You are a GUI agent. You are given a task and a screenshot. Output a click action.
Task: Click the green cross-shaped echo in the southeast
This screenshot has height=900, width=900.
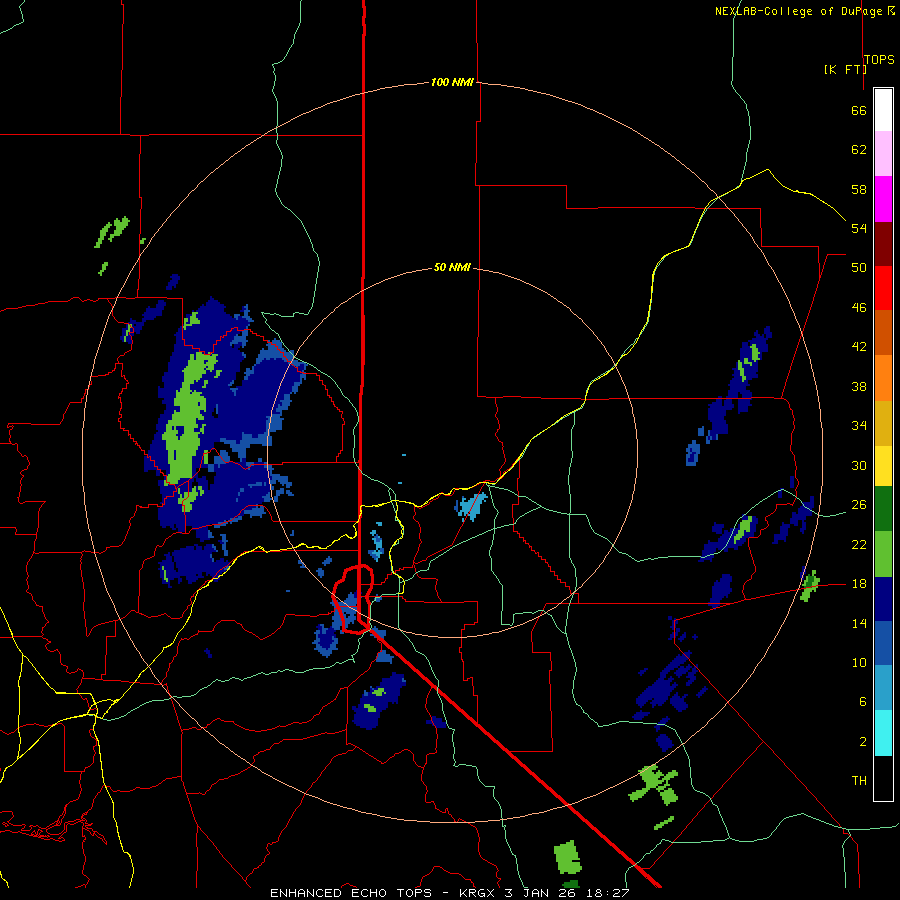(x=653, y=784)
